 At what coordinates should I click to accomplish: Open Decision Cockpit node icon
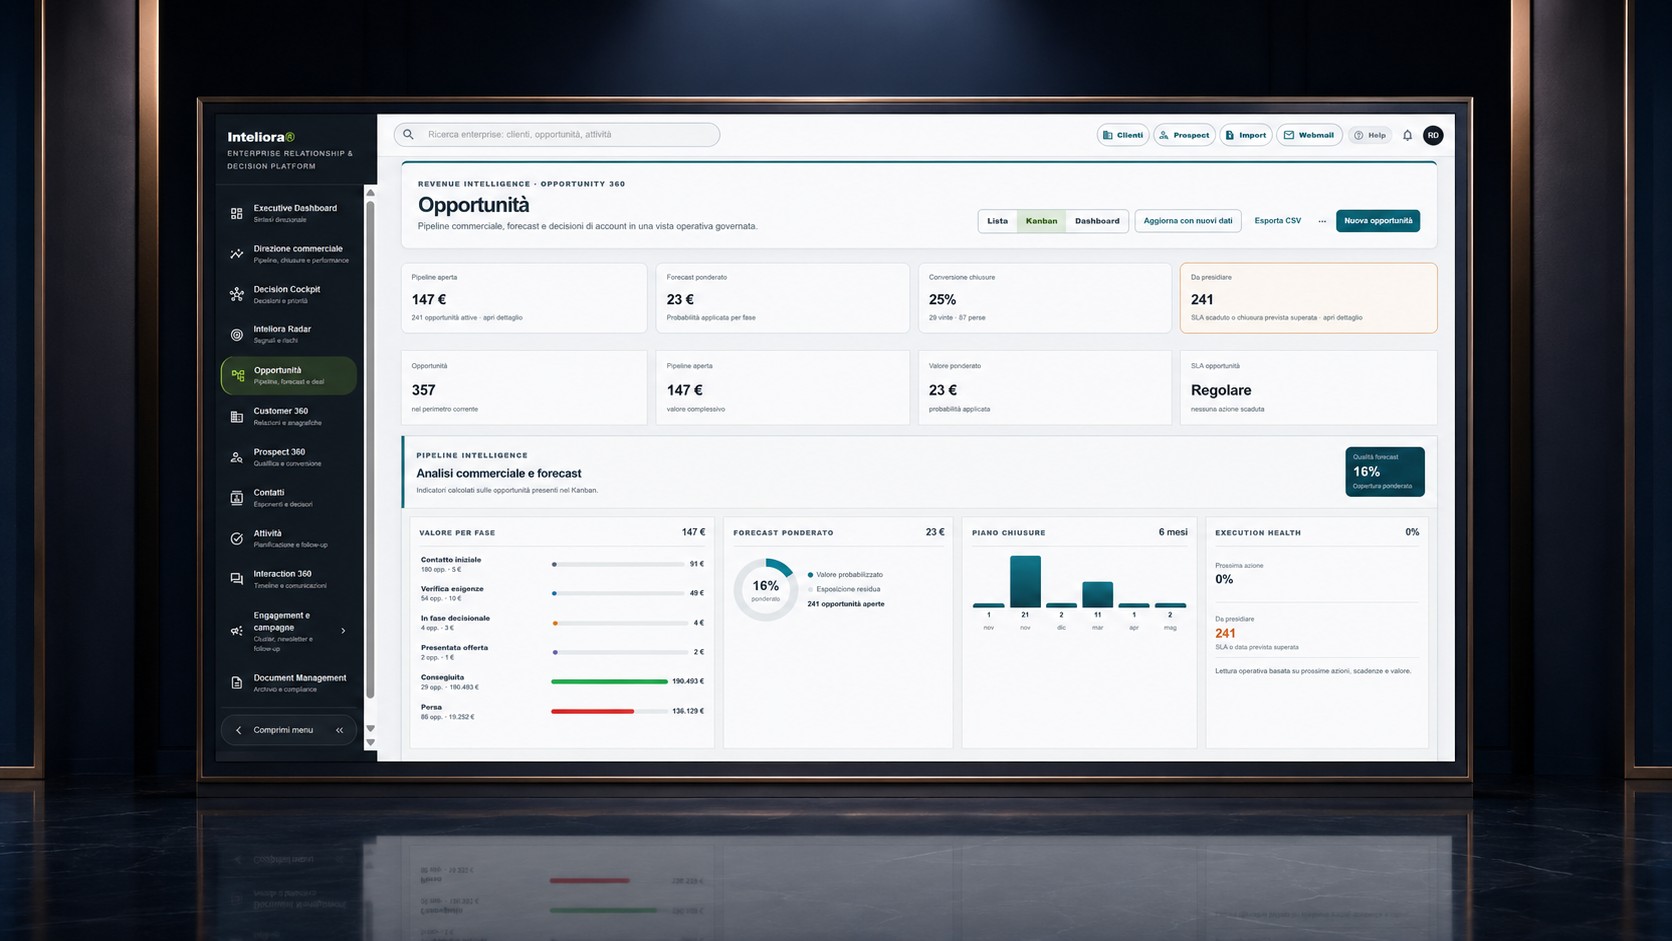click(x=237, y=294)
